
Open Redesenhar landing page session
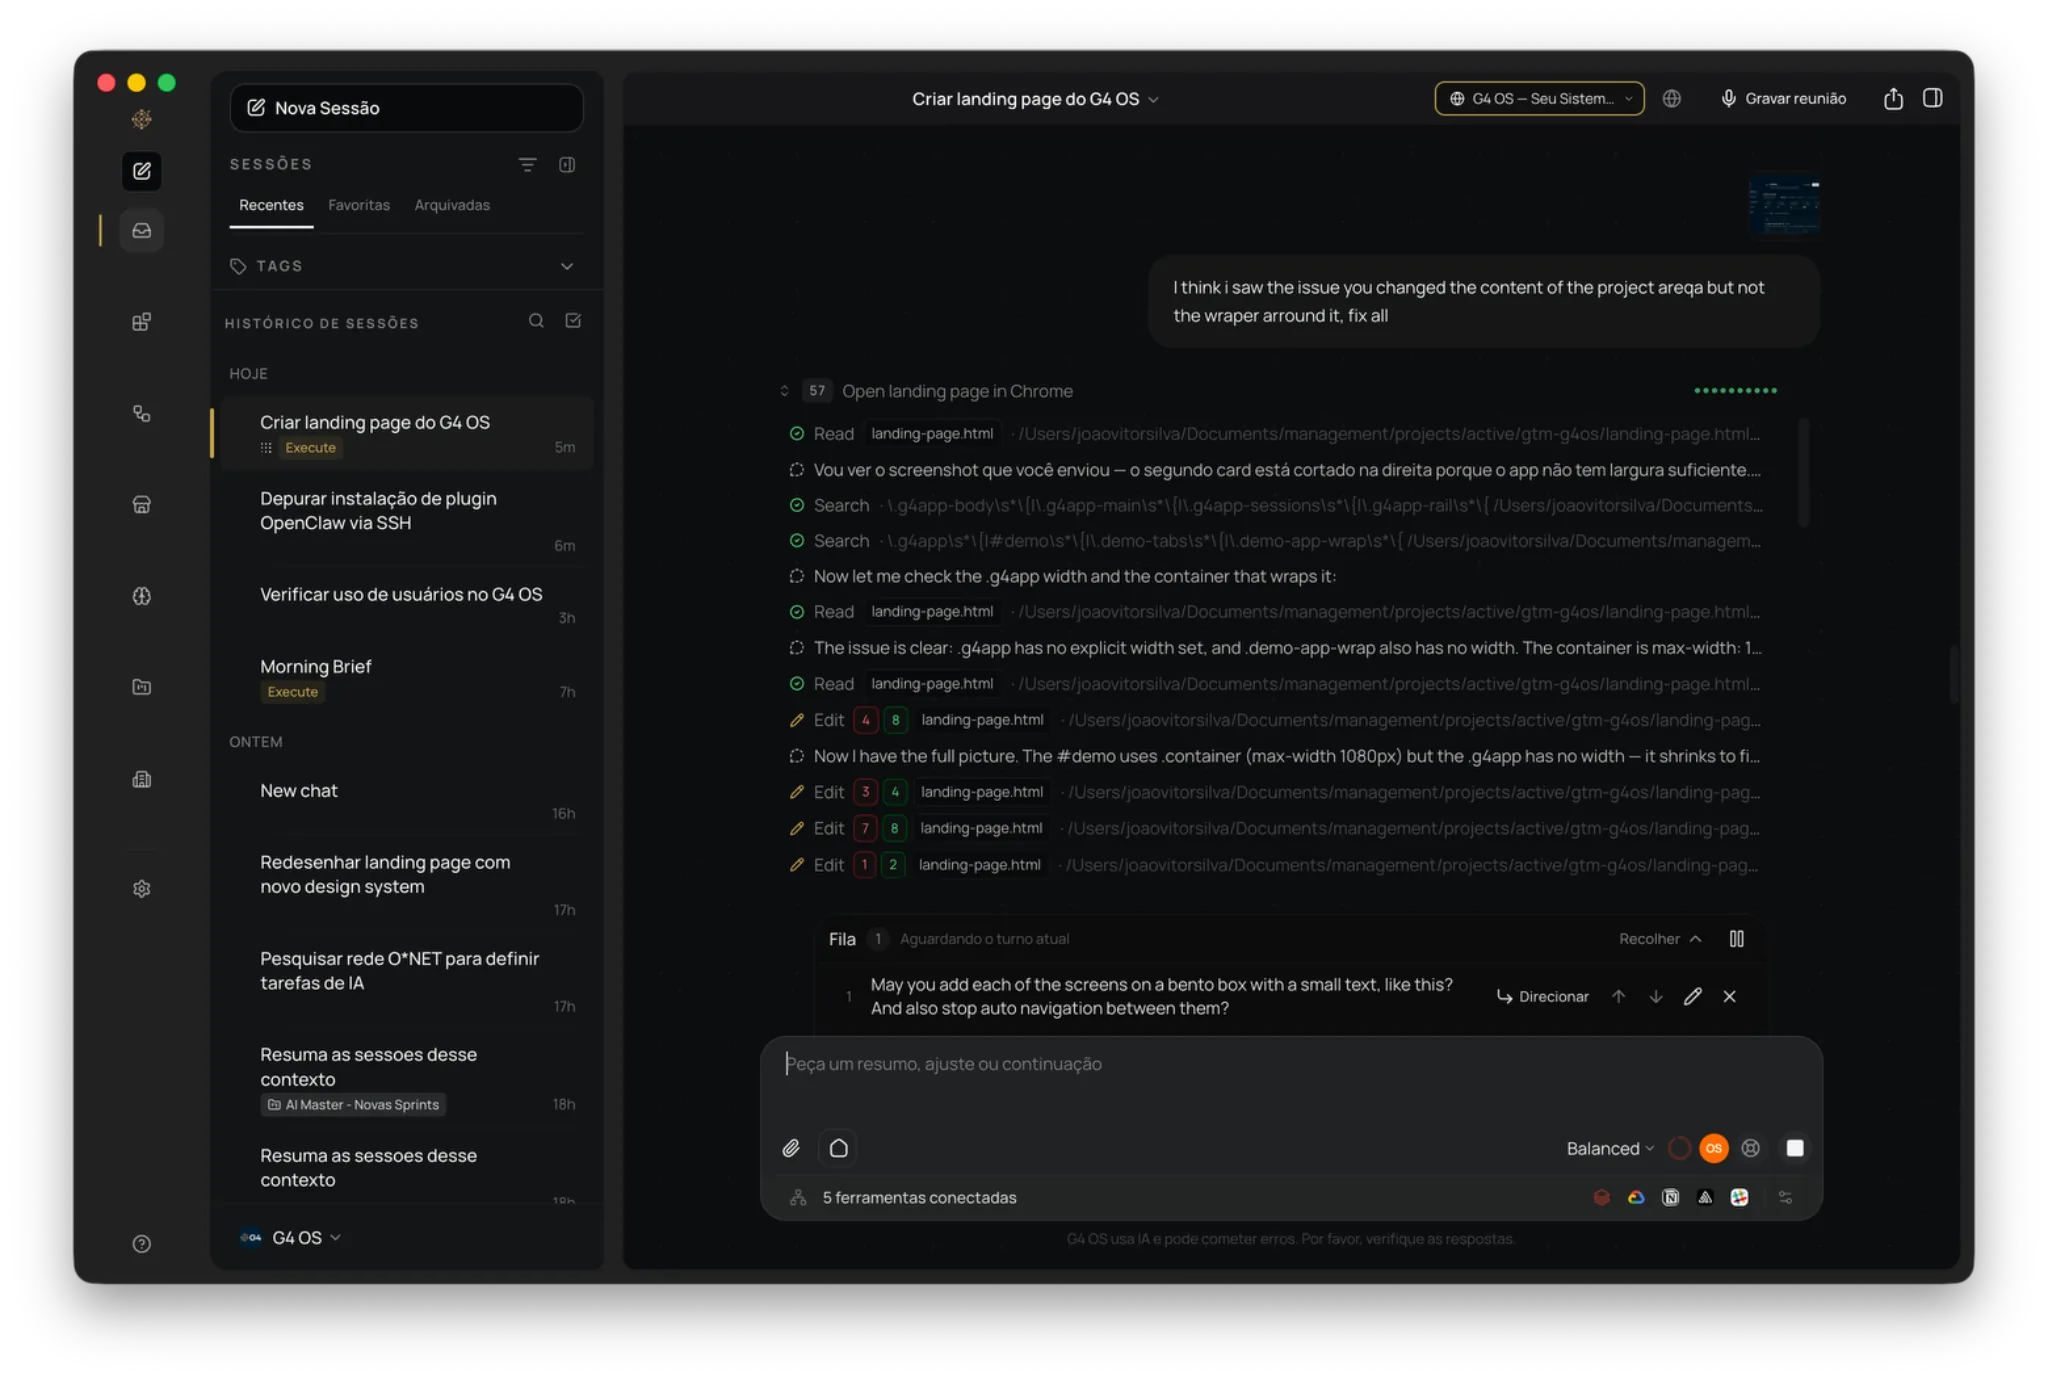[406, 884]
